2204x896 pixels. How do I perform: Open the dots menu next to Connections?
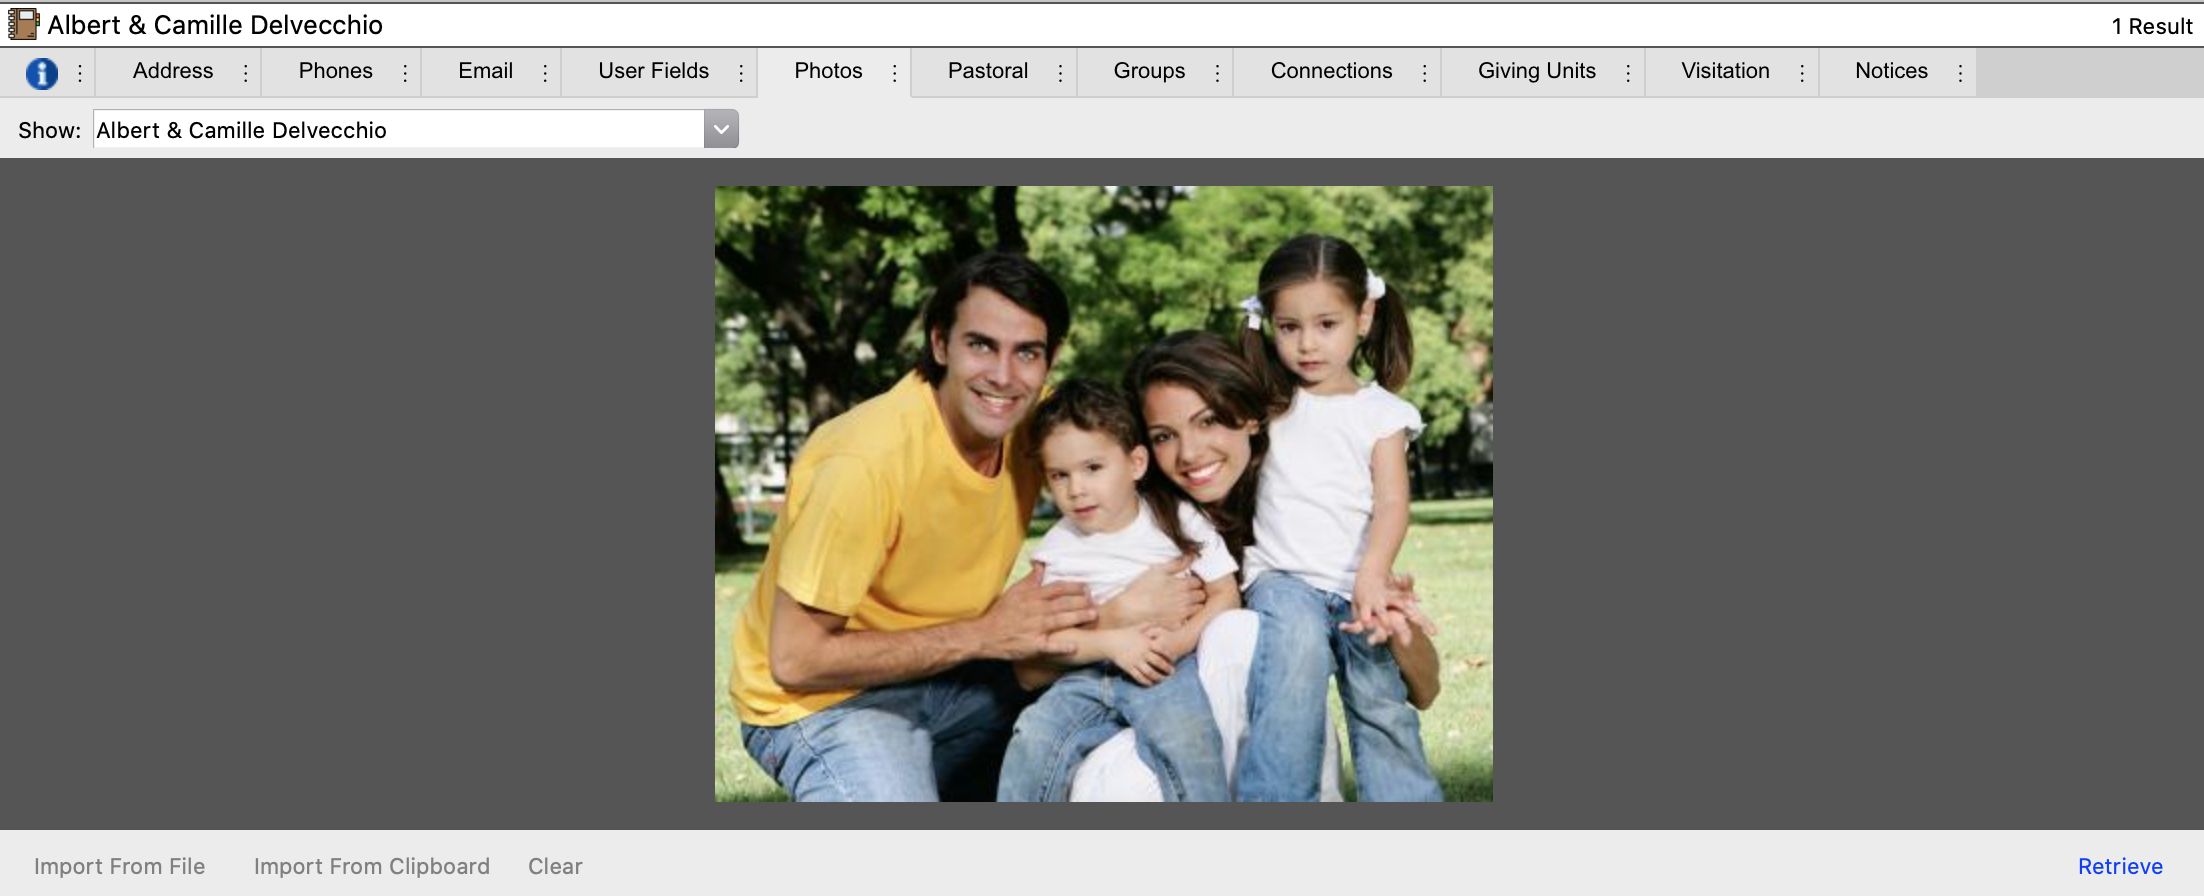click(x=1424, y=73)
